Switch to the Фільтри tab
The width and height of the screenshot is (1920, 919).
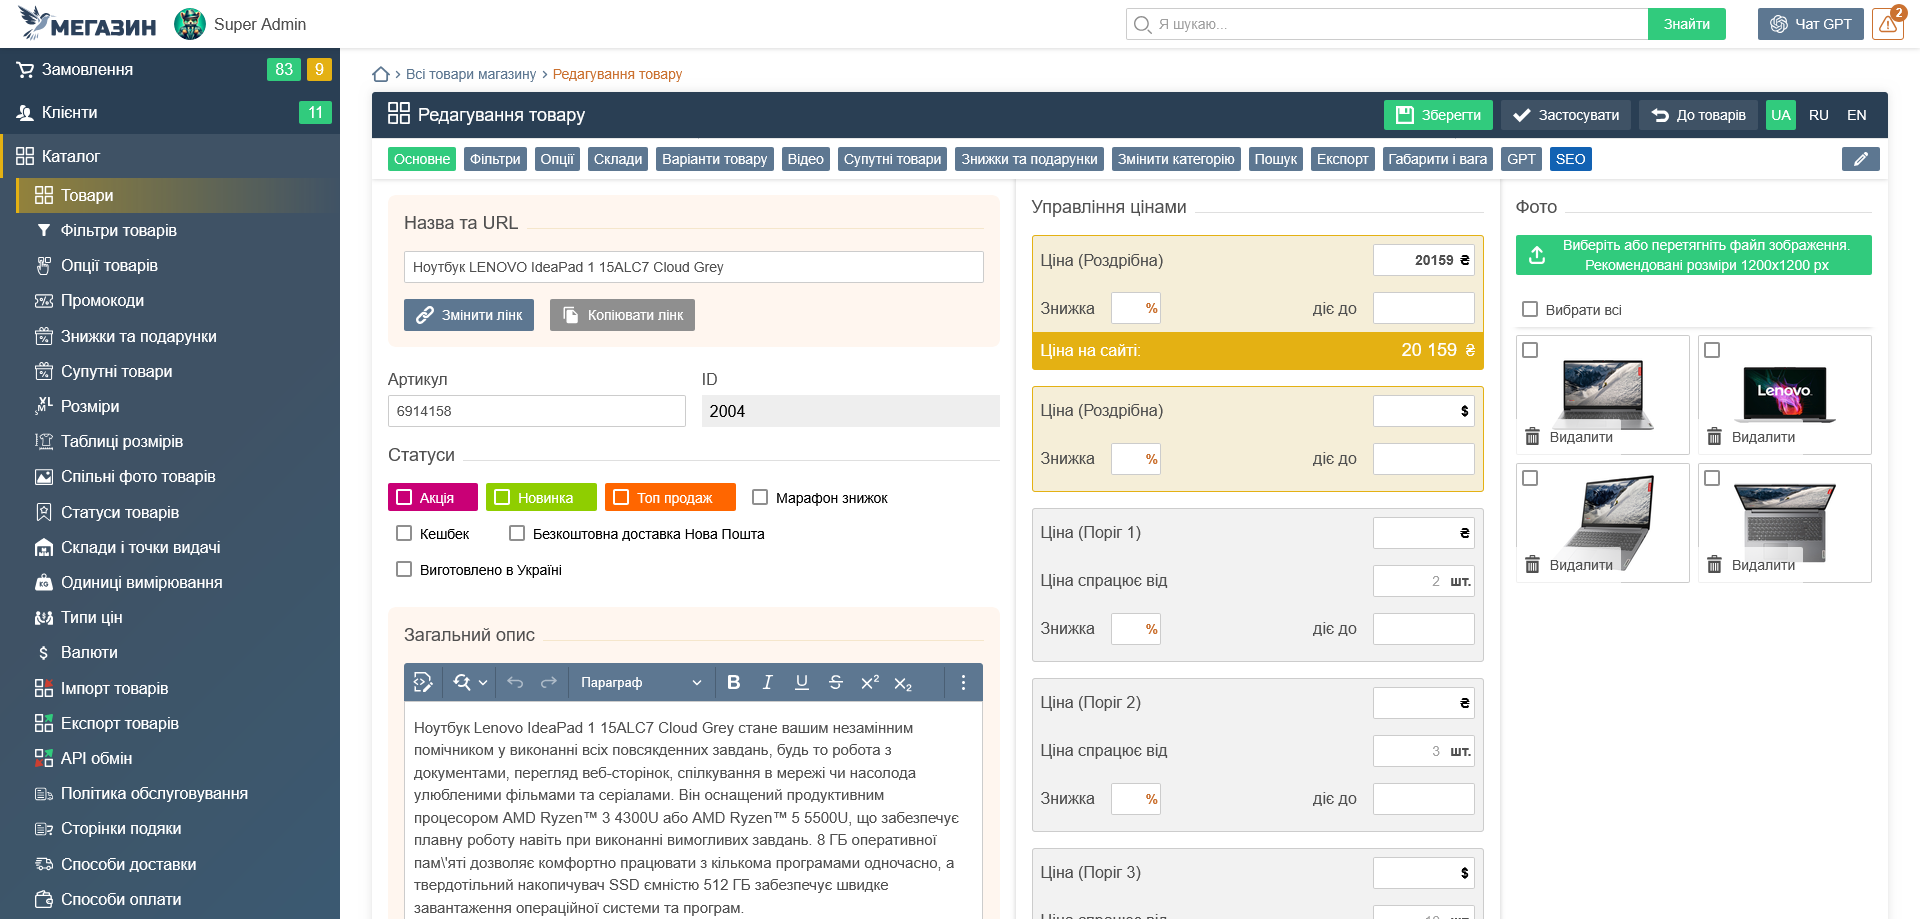point(495,159)
